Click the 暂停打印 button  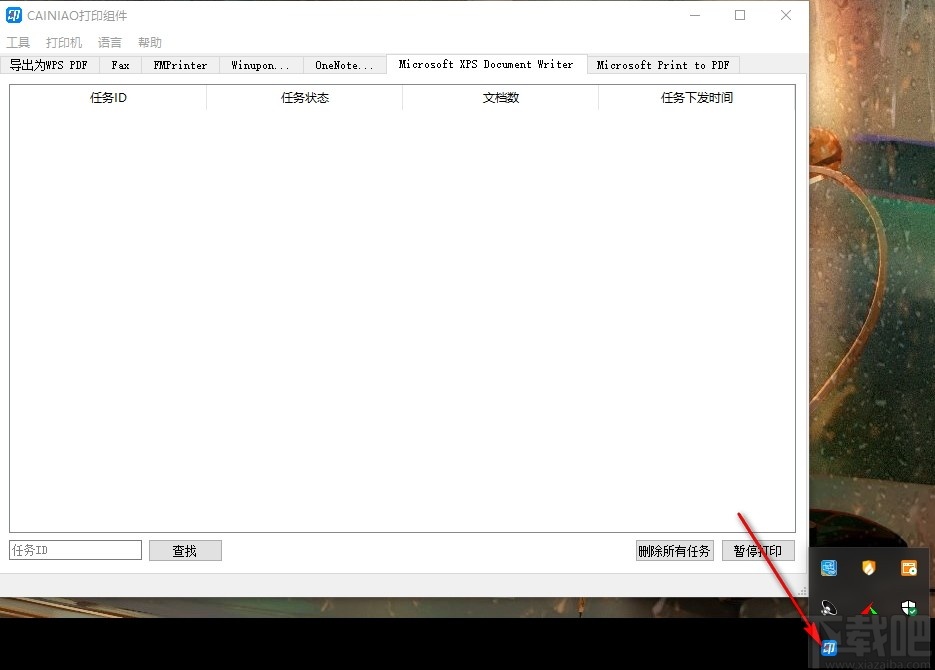pos(758,551)
